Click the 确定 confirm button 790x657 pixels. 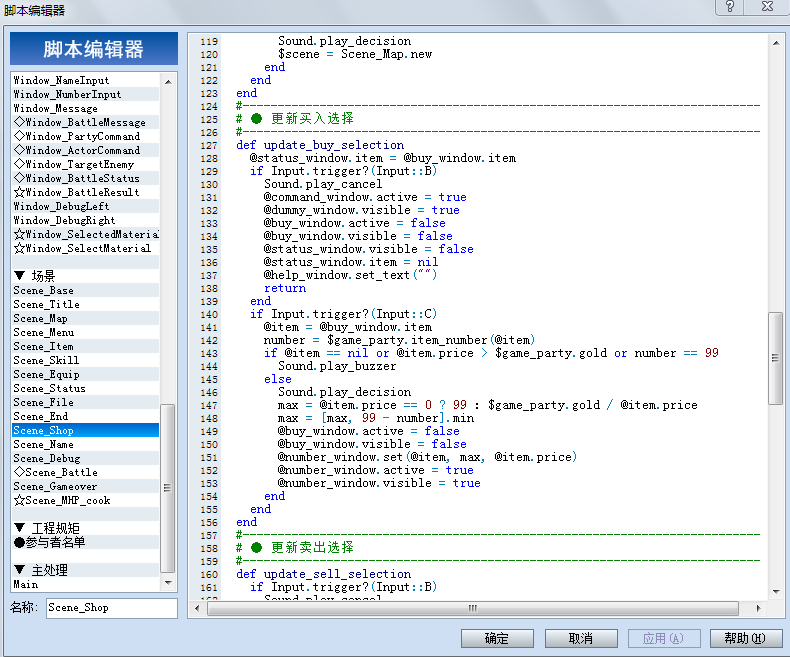[497, 638]
